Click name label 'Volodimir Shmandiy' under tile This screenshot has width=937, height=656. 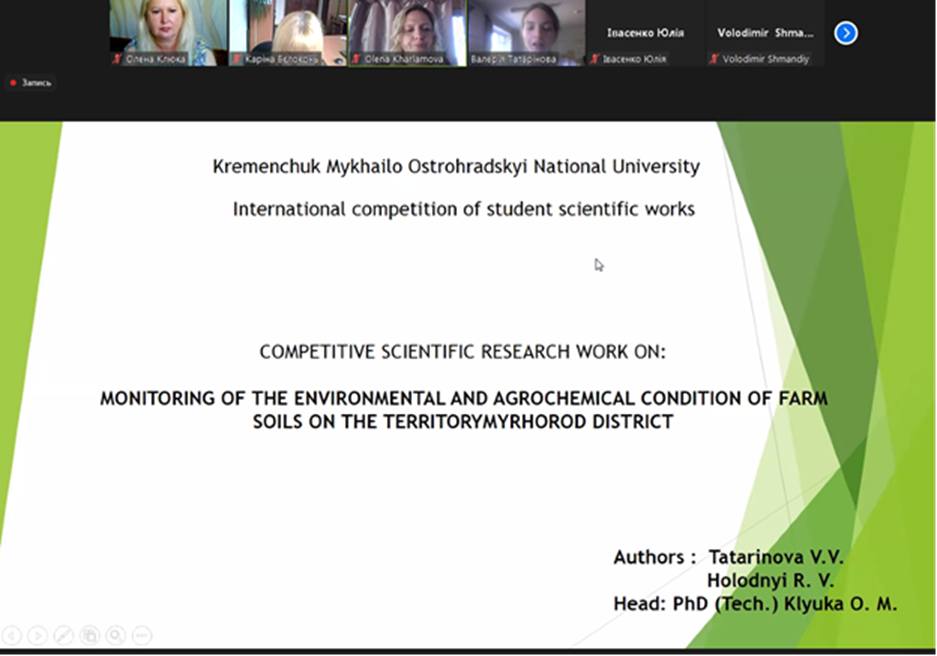point(765,59)
